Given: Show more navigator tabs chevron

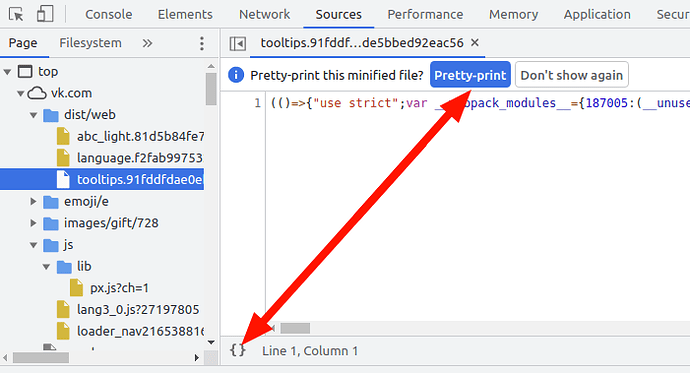Looking at the screenshot, I should (147, 43).
